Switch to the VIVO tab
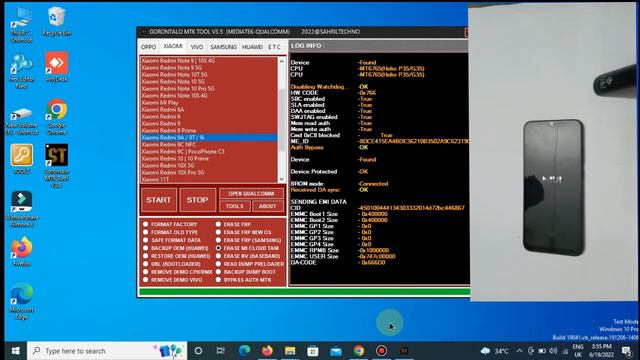Screen dimensions: 640x360 [x=197, y=47]
